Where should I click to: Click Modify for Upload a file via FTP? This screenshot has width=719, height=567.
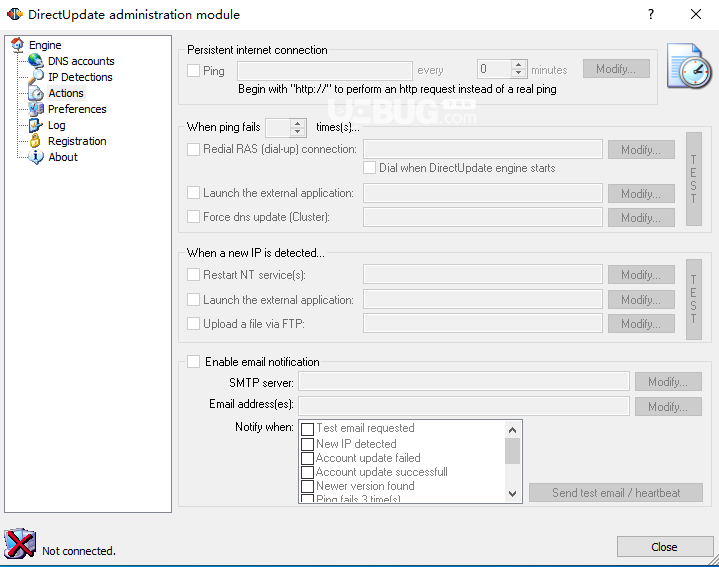point(641,324)
